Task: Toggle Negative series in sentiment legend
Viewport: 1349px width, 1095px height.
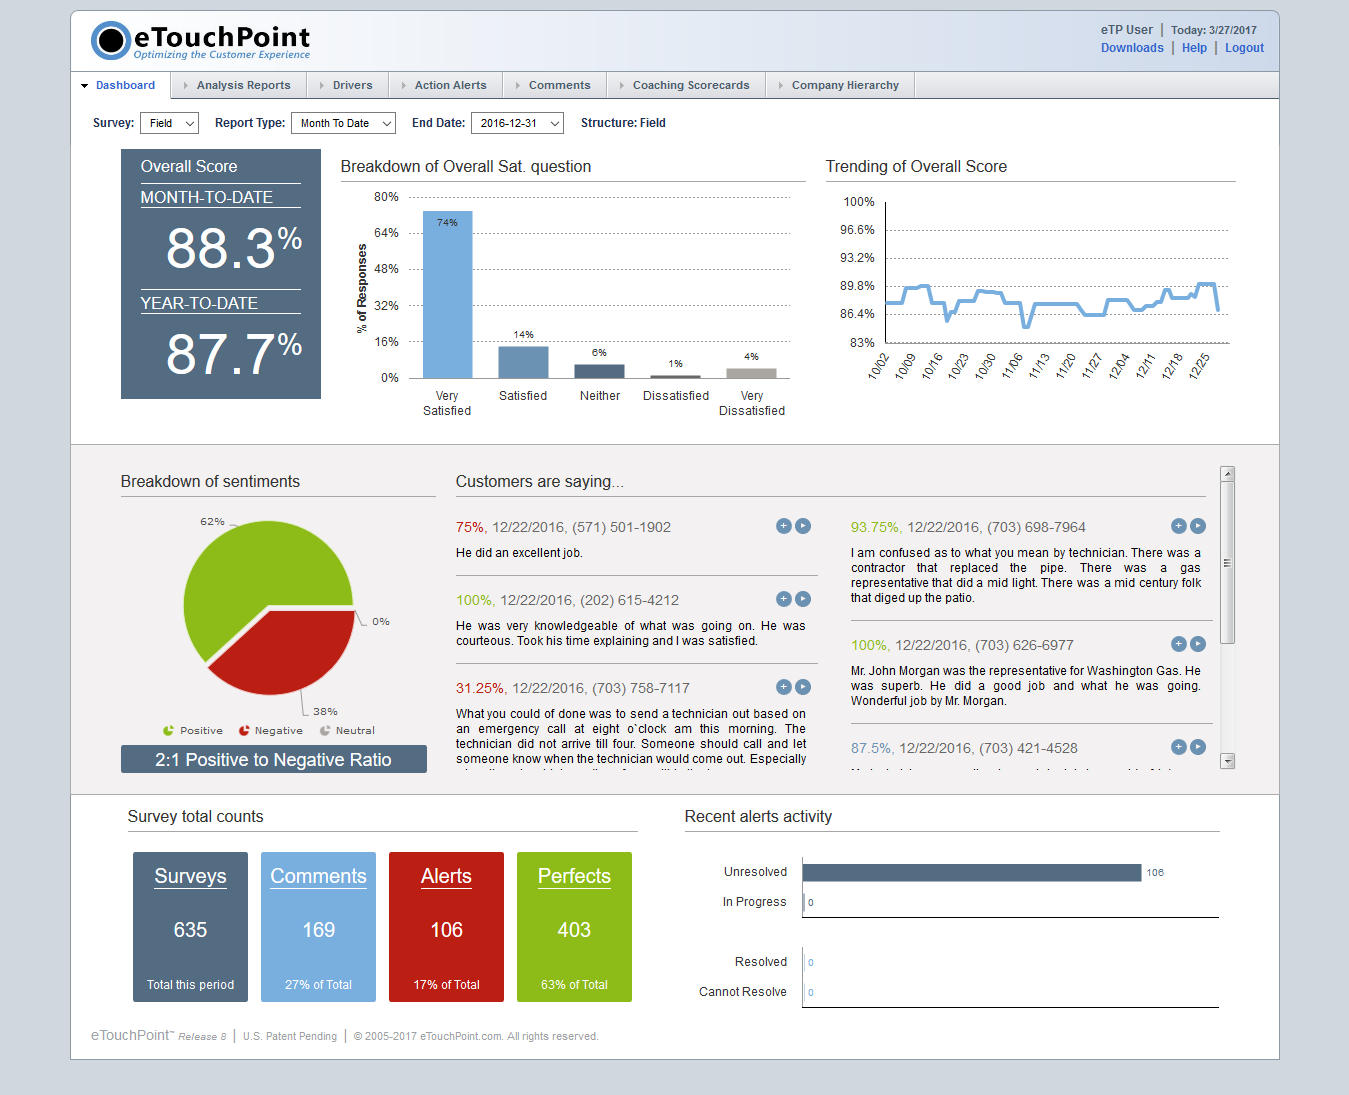Action: pos(270,731)
